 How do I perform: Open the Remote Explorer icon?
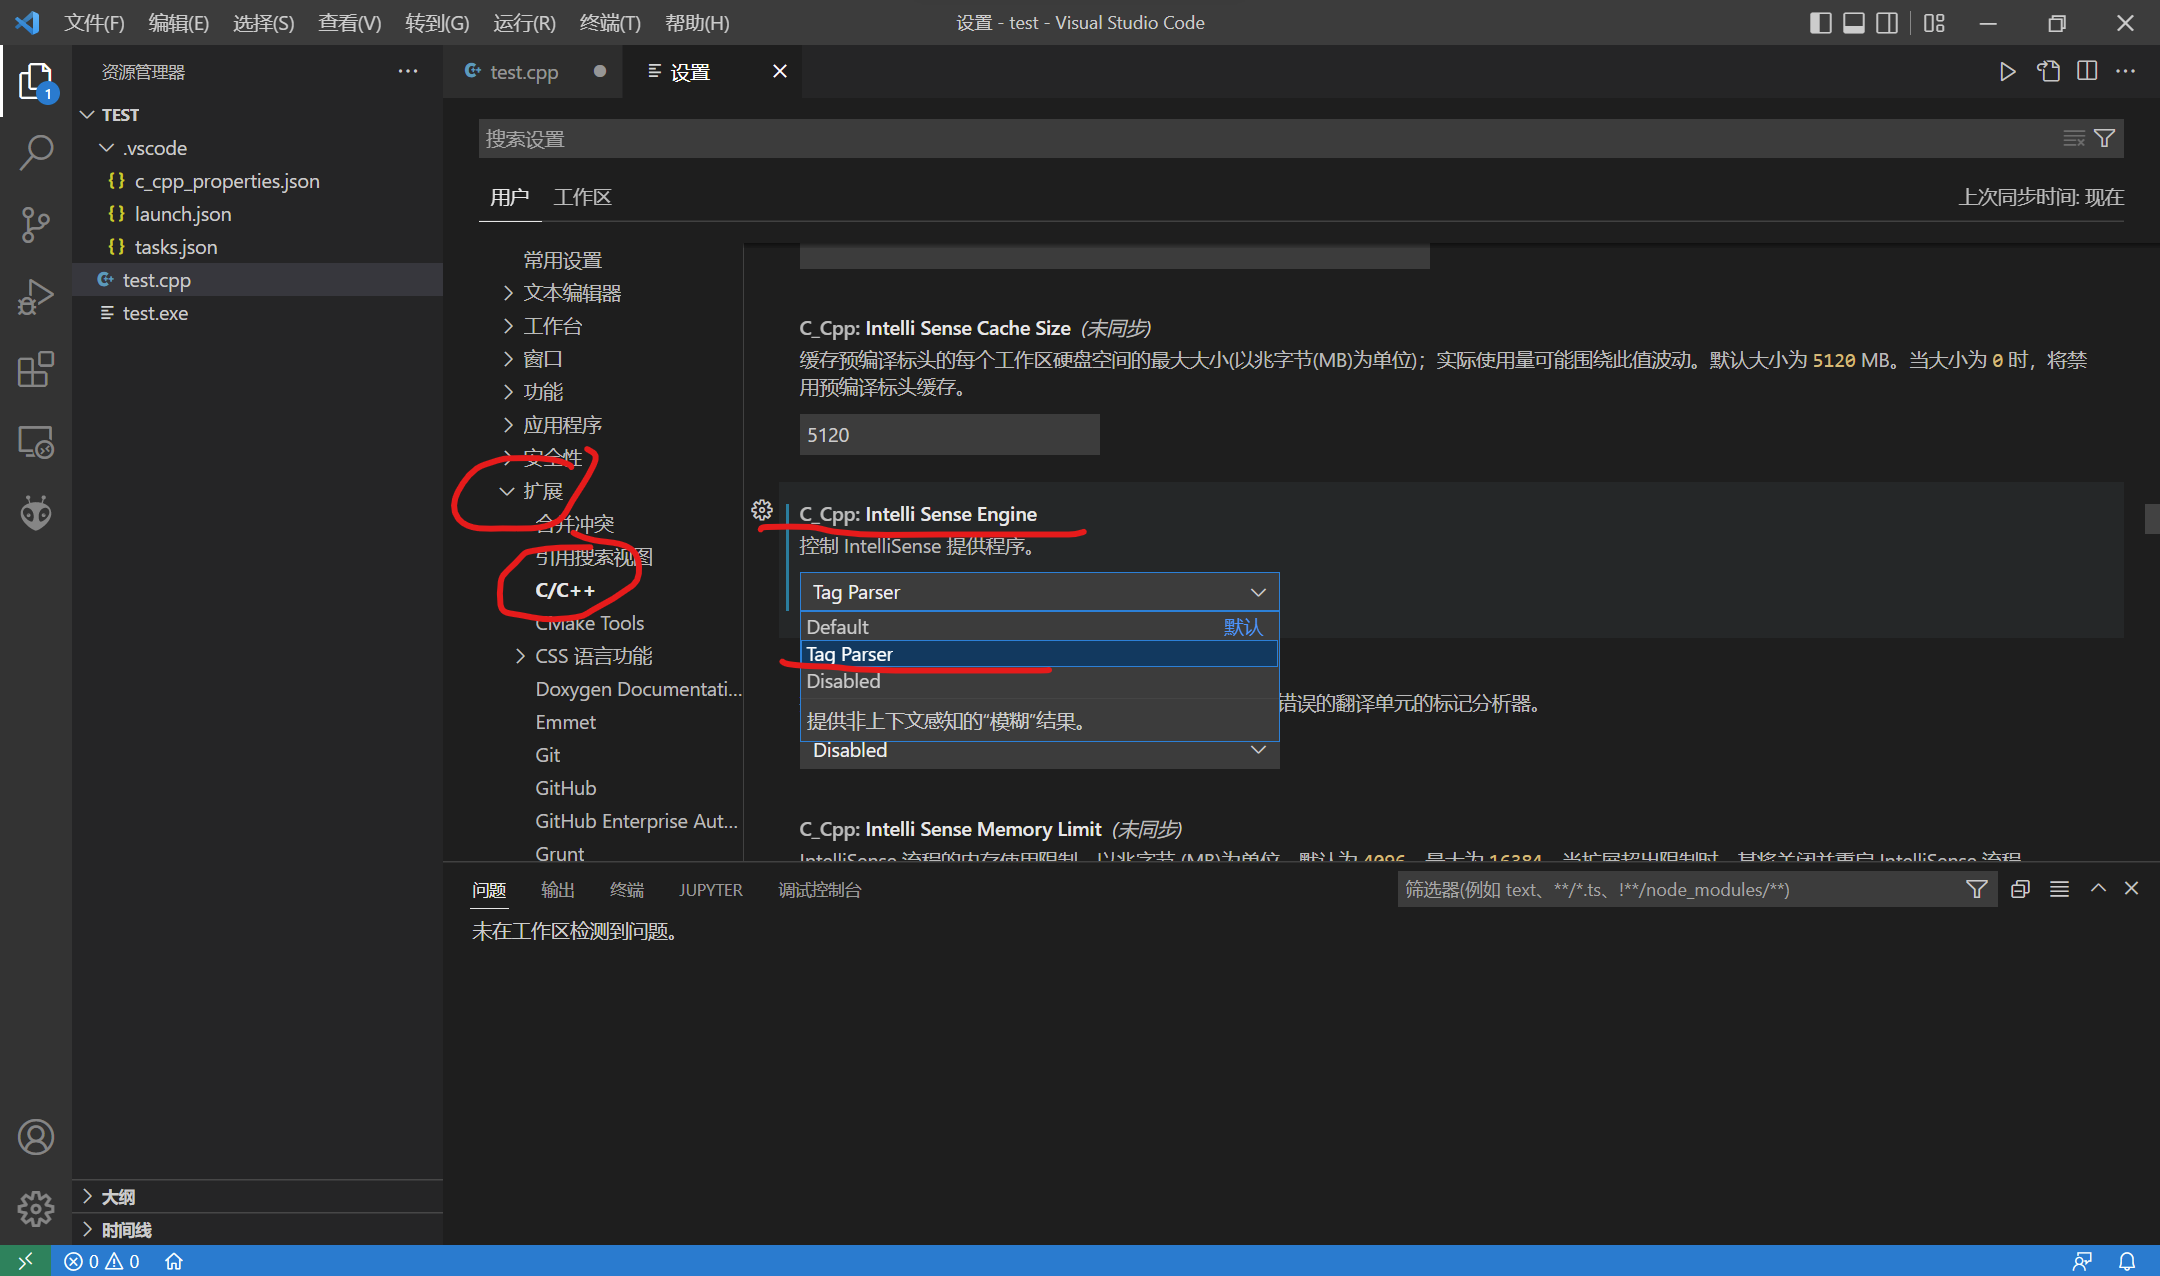point(36,441)
